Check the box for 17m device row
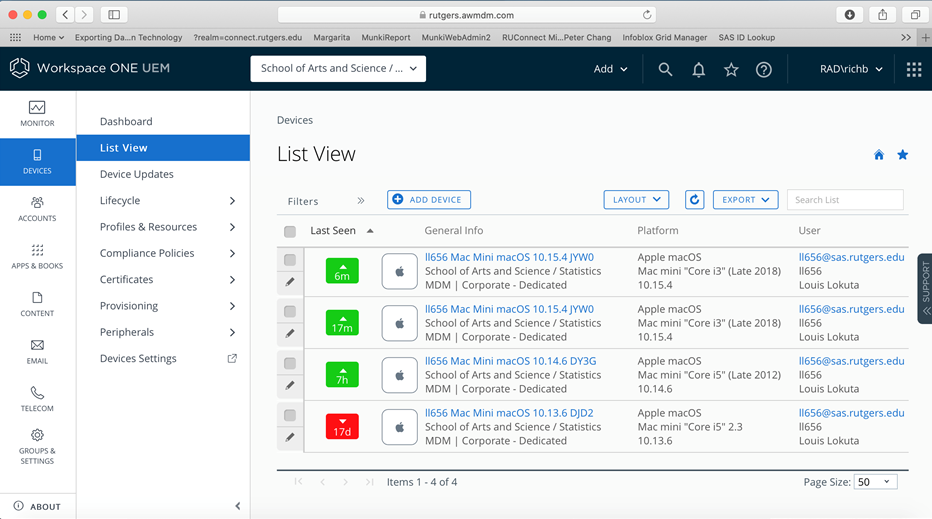Screen dimensions: 932x519 [x=289, y=312]
